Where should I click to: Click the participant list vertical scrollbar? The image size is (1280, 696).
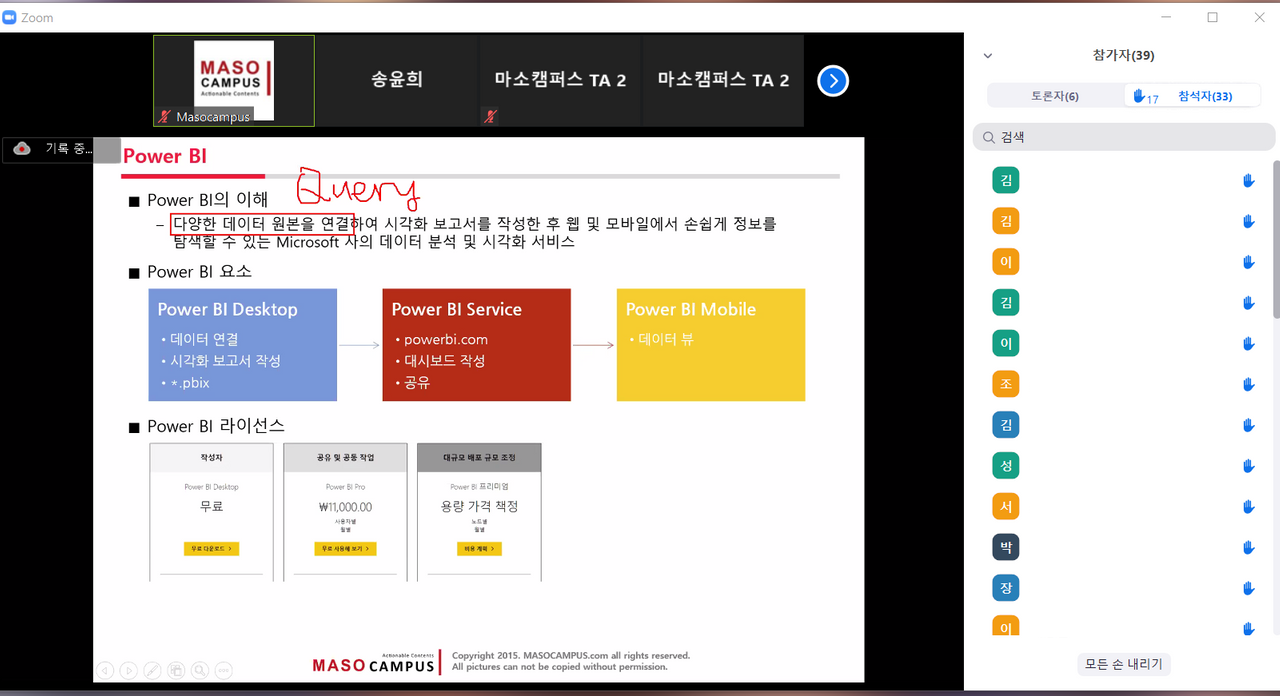(x=1275, y=240)
